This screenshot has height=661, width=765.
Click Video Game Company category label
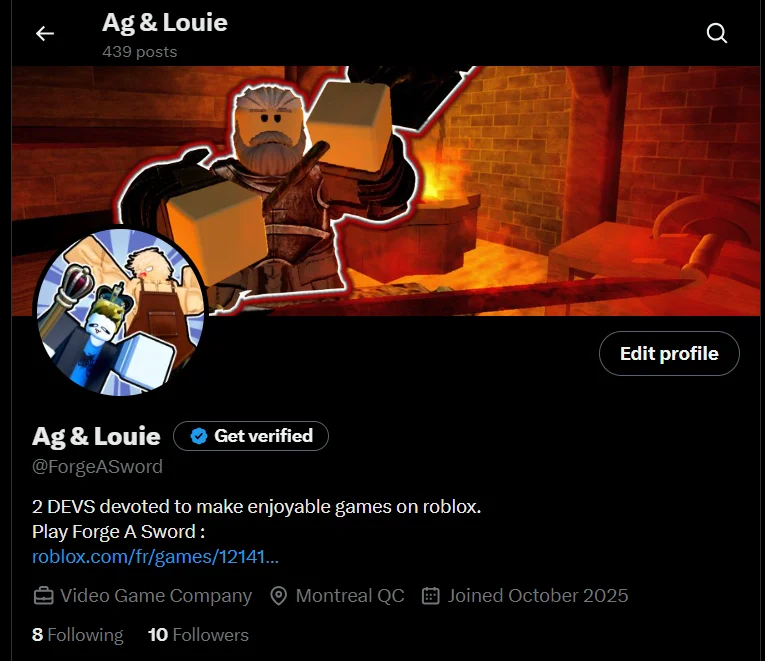pyautogui.click(x=156, y=596)
